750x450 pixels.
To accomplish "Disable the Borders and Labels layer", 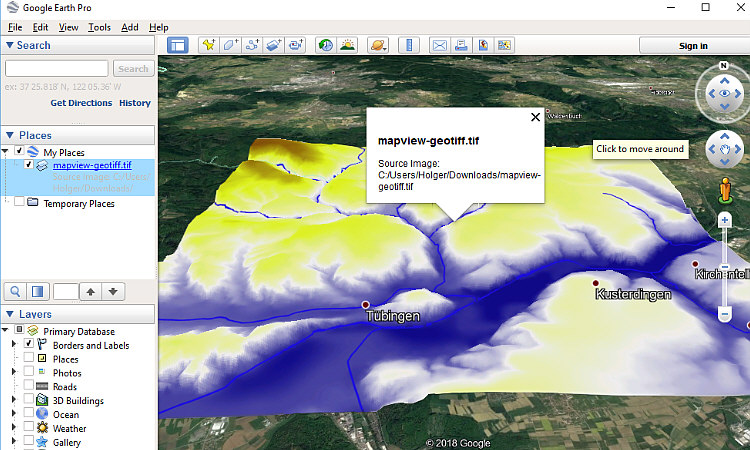I will click(29, 343).
